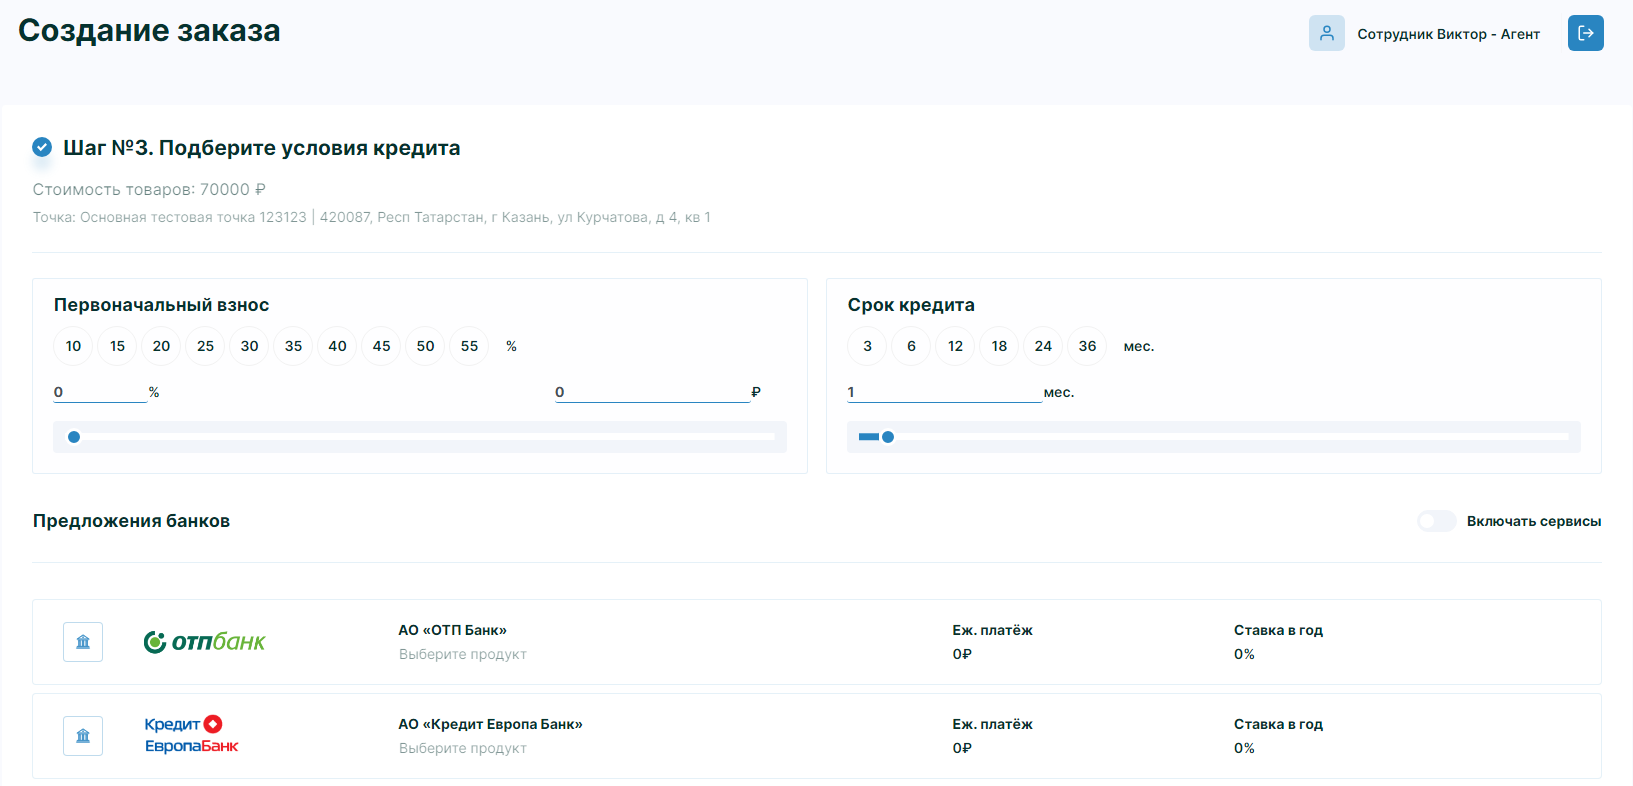Click the step 3 checkmark icon
Screen dimensions: 1633x786
[x=42, y=147]
